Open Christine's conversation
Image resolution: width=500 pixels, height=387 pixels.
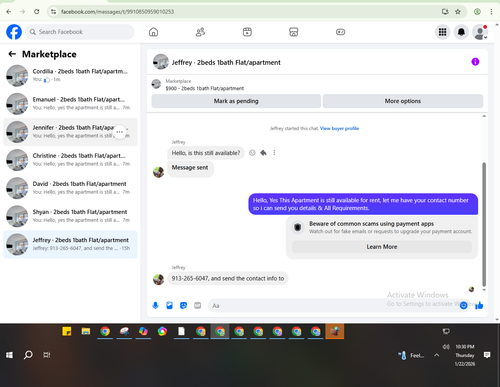[70, 160]
